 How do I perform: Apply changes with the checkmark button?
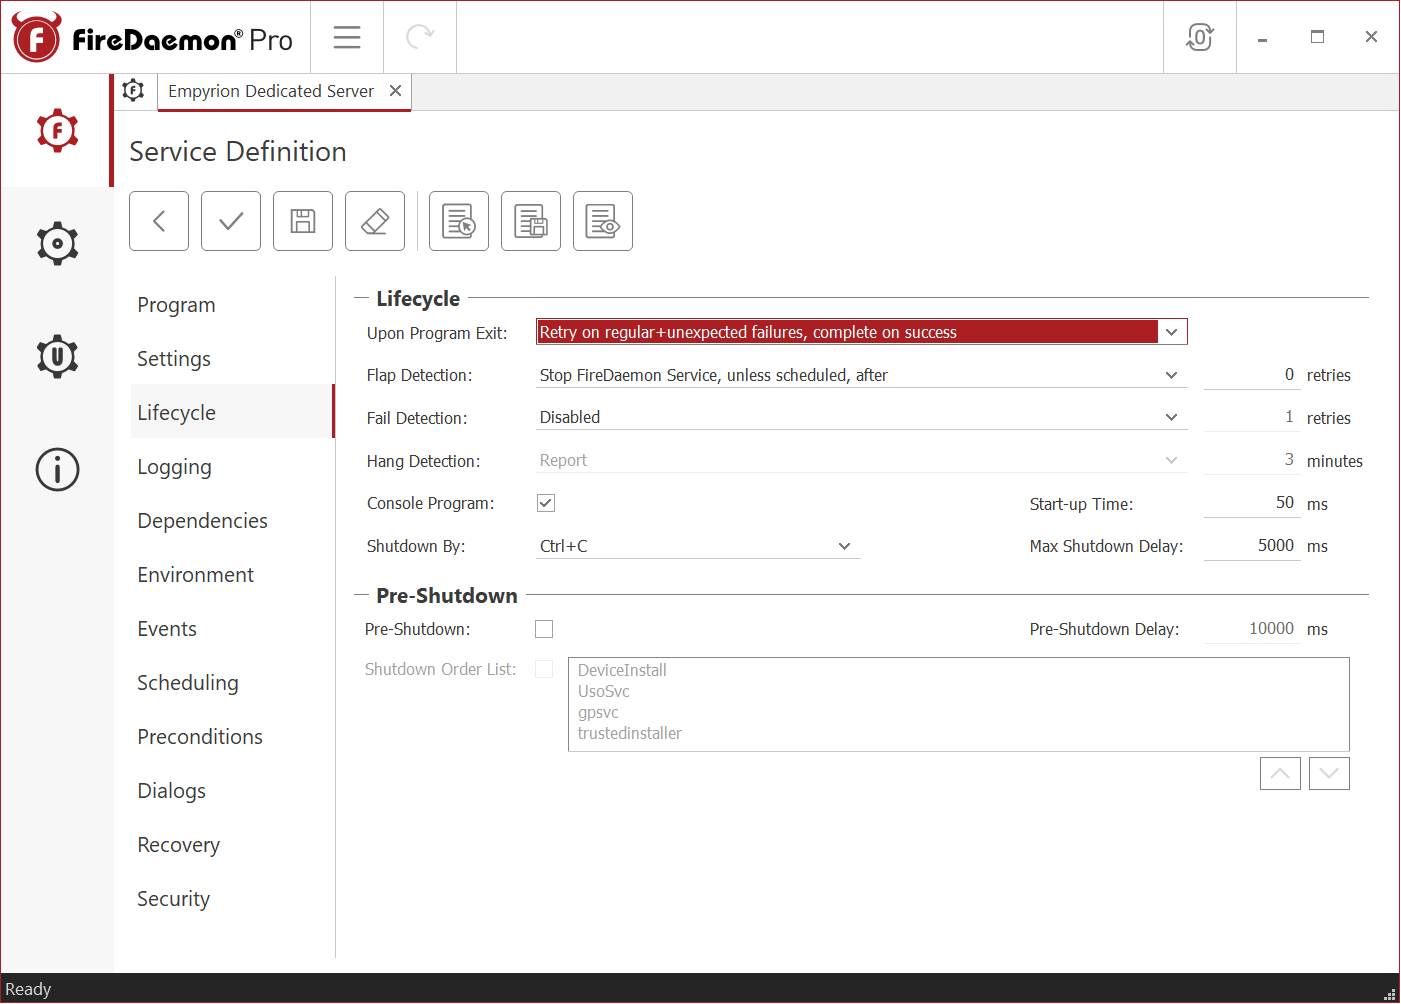231,221
